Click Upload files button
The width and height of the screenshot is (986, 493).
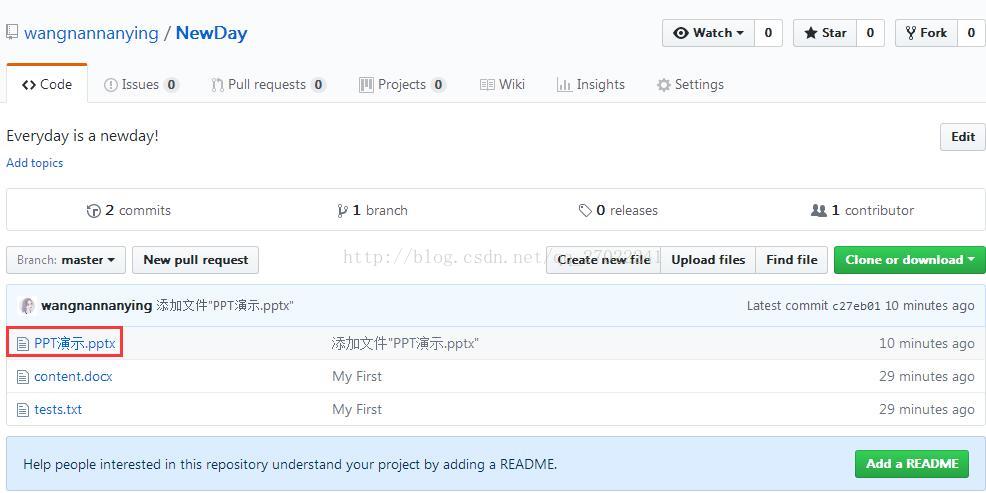tap(708, 260)
